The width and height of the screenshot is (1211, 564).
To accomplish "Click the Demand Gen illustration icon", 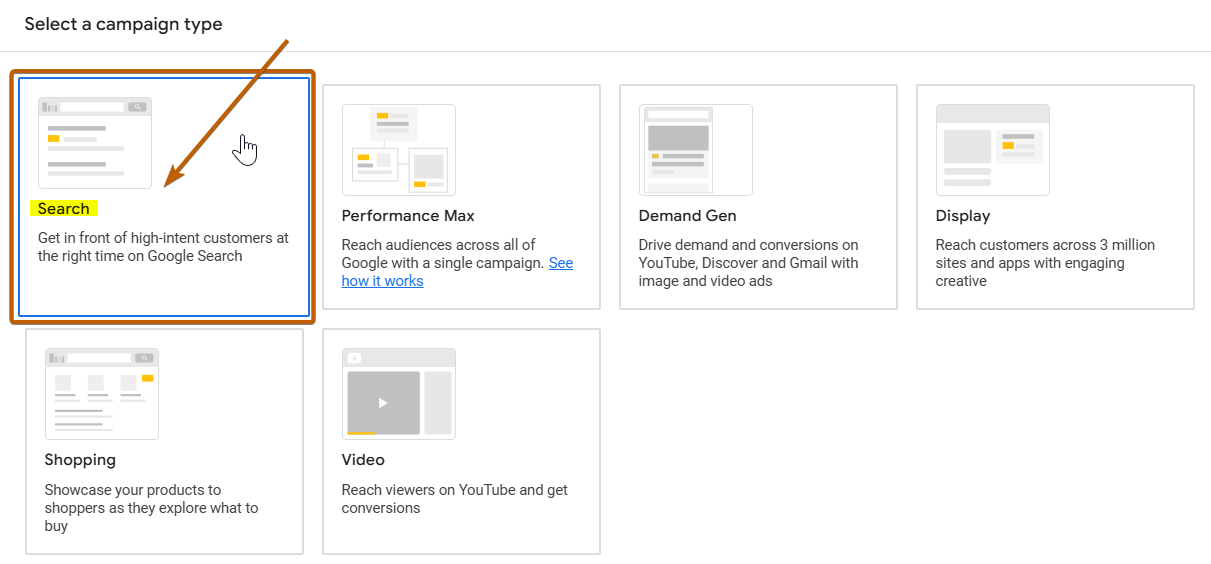I will pyautogui.click(x=695, y=150).
